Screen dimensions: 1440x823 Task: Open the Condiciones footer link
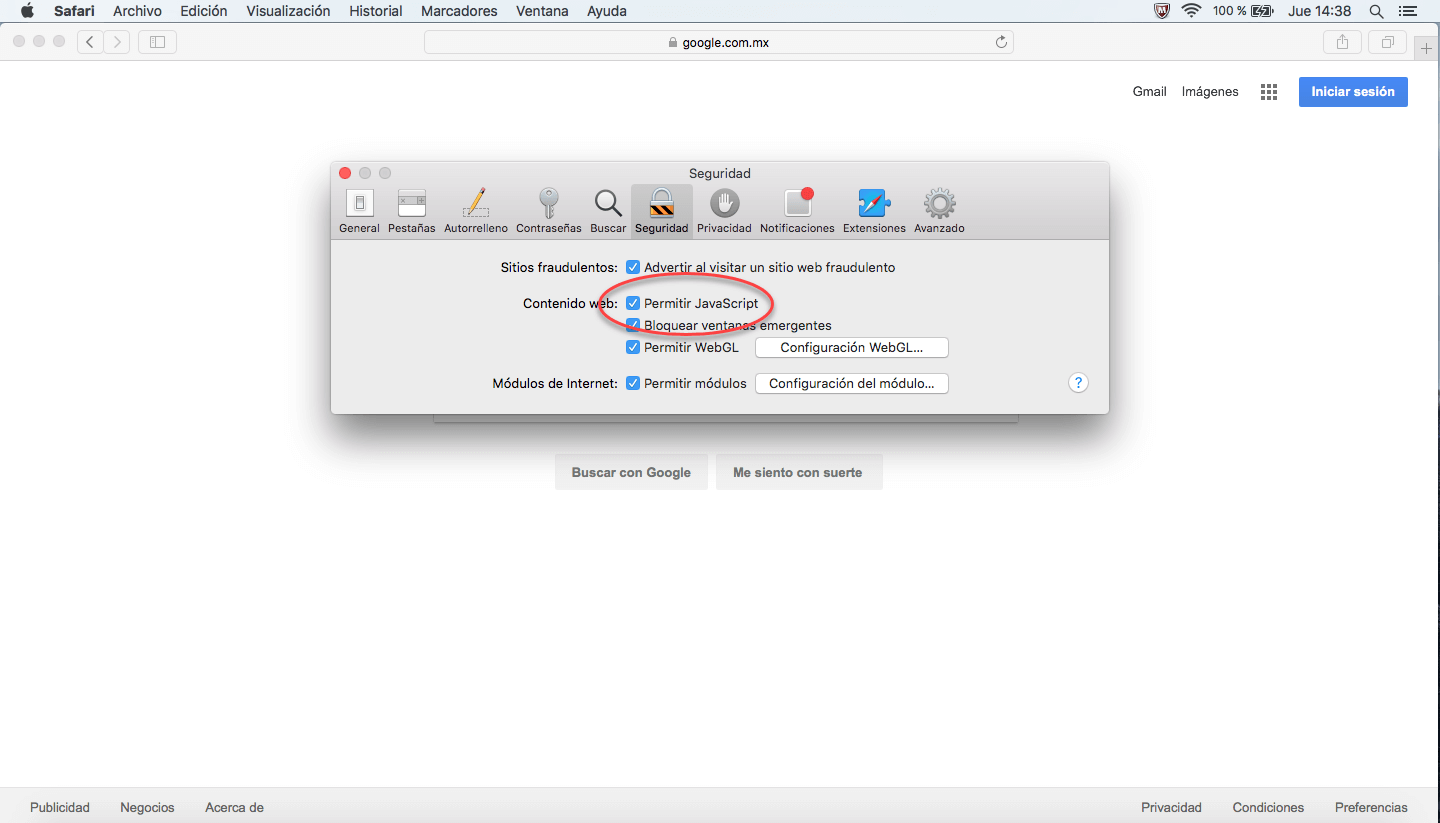point(1268,807)
